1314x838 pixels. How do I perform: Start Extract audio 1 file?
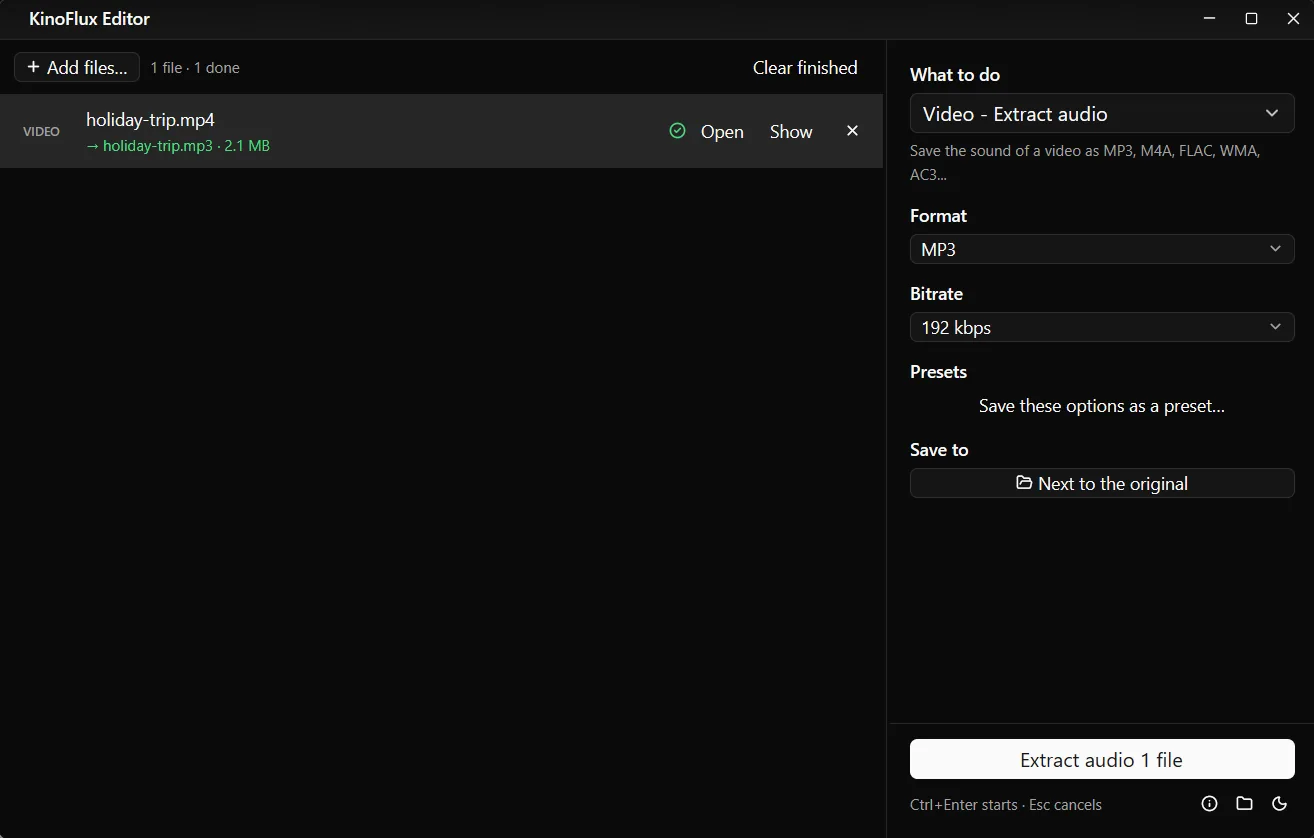tap(1102, 759)
